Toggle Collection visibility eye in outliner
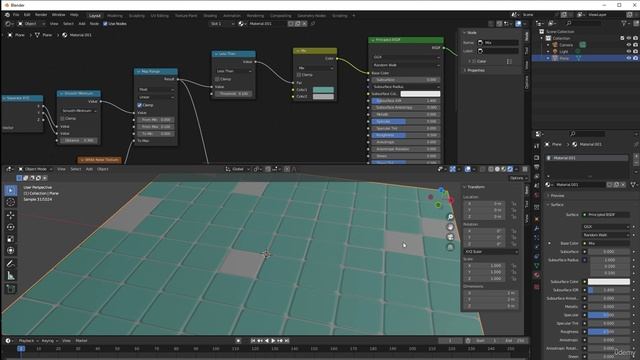 pos(629,38)
